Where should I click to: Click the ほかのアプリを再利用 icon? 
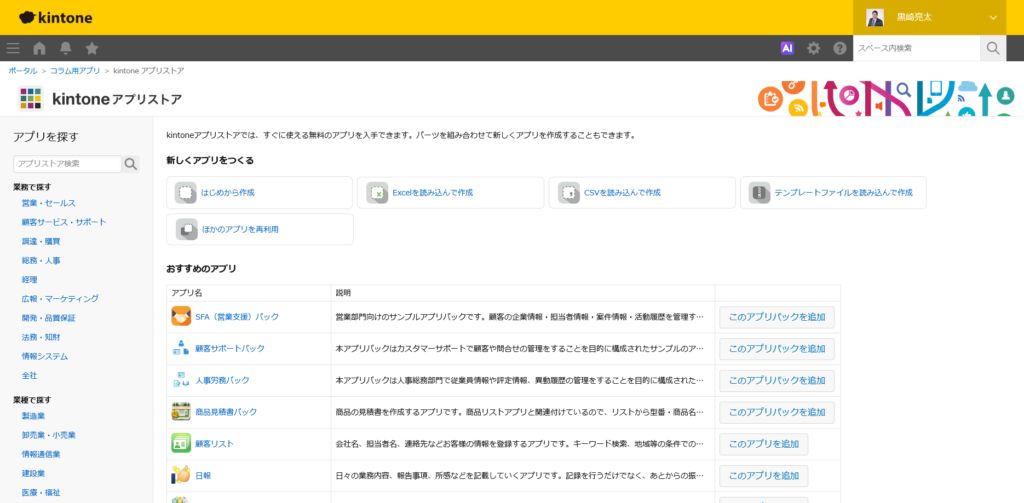click(x=186, y=229)
